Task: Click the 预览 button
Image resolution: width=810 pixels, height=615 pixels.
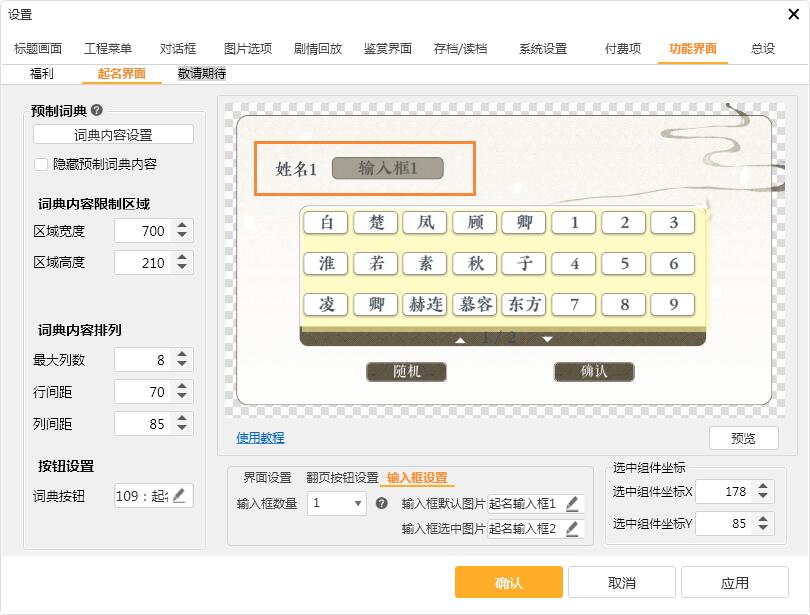Action: 743,438
